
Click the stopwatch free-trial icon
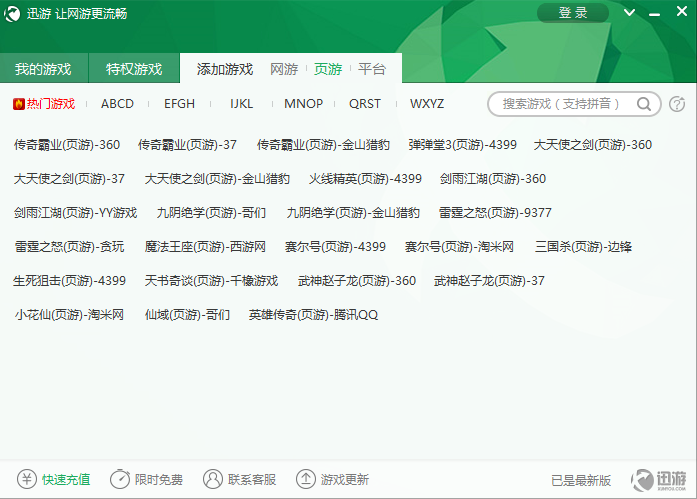tap(120, 479)
